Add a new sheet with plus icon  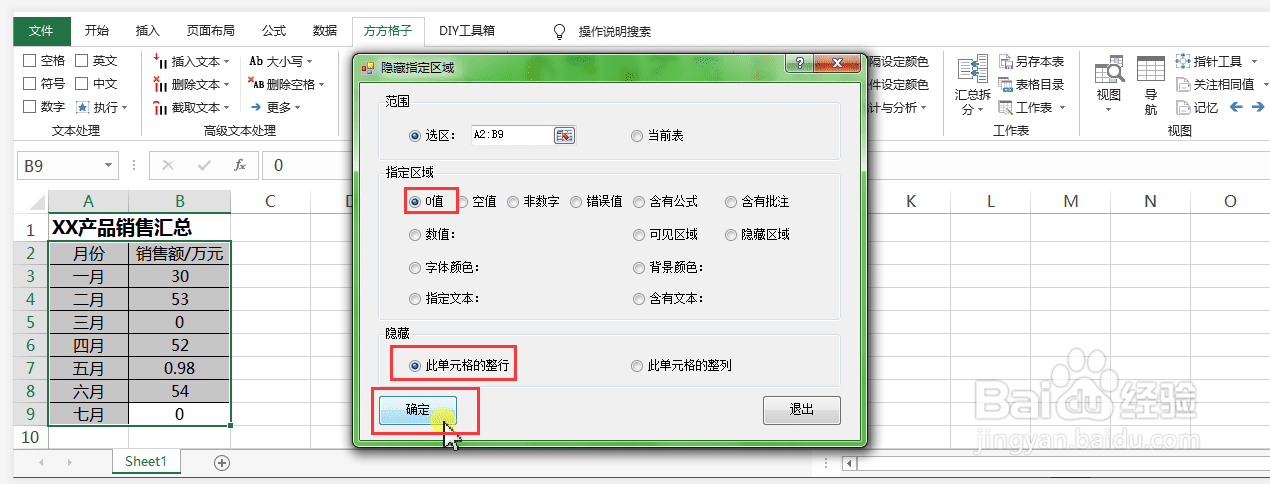tap(222, 462)
